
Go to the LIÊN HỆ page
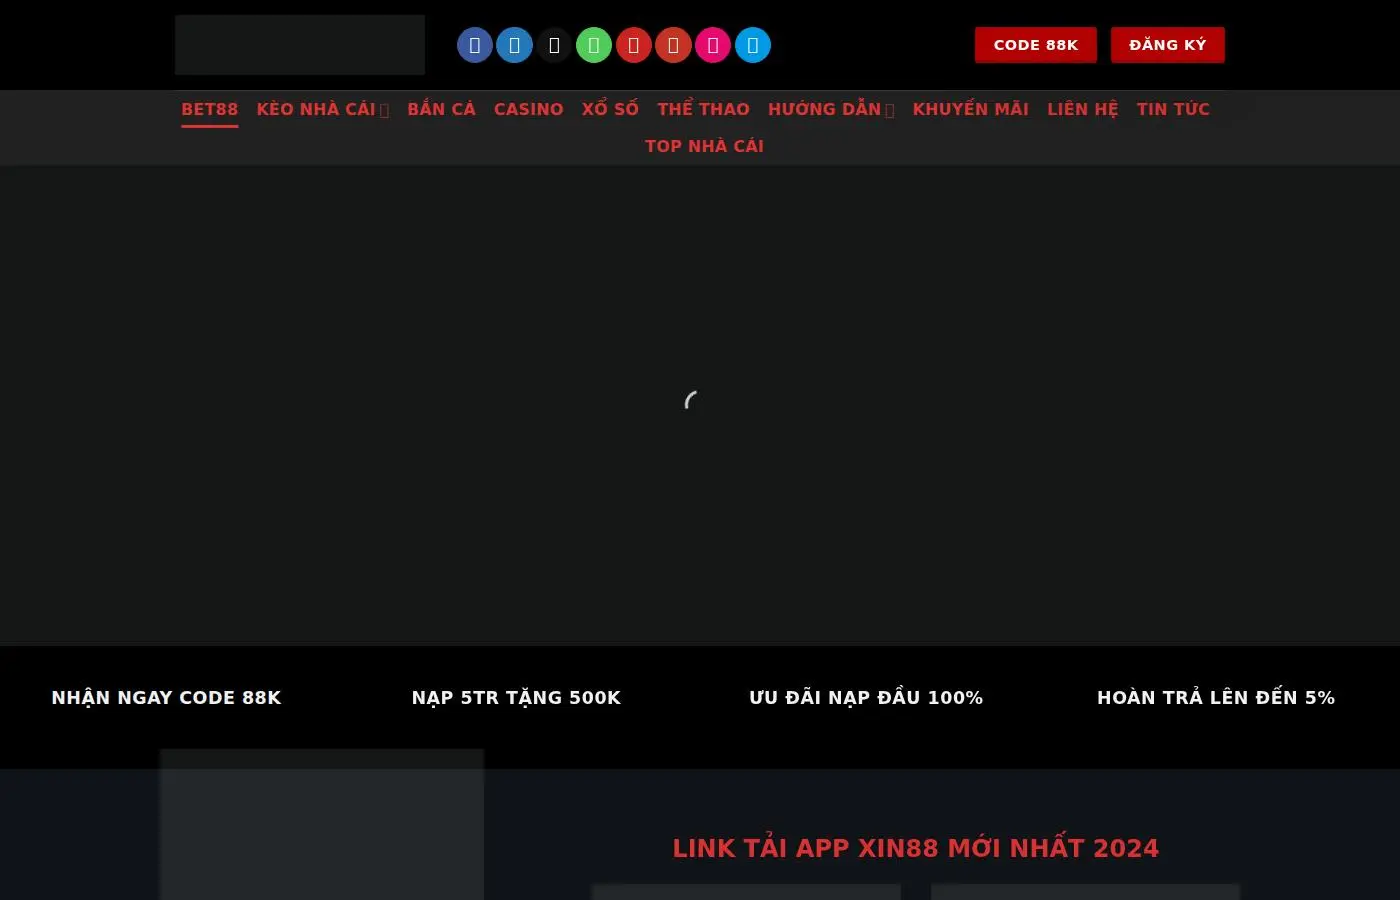[x=1083, y=109]
